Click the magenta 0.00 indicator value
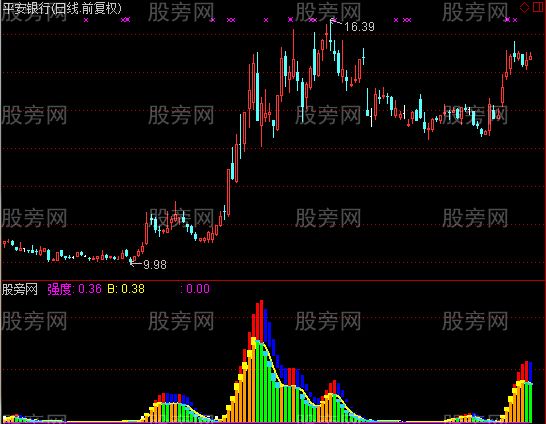 pos(198,289)
